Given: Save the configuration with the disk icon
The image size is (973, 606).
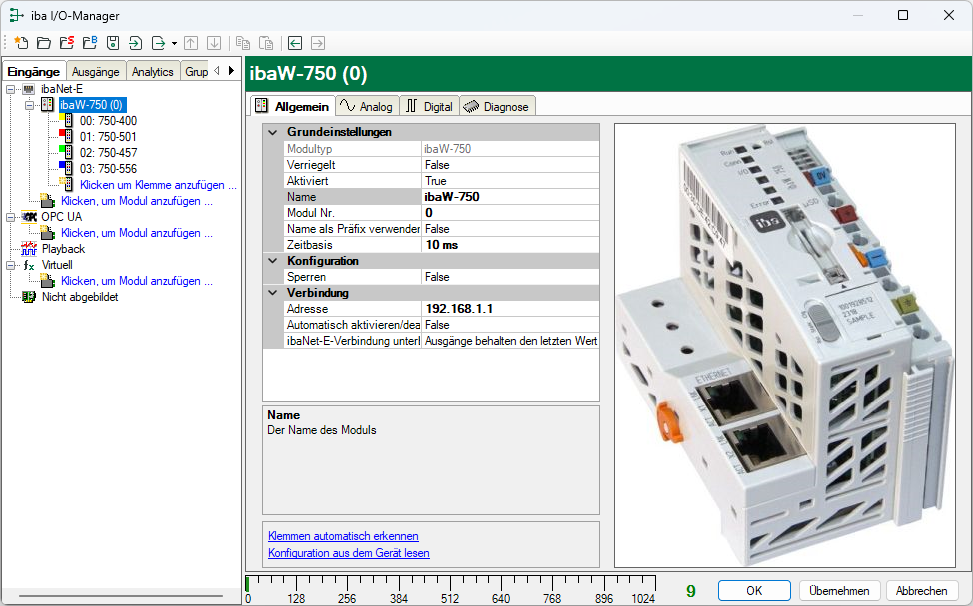Looking at the screenshot, I should (112, 43).
